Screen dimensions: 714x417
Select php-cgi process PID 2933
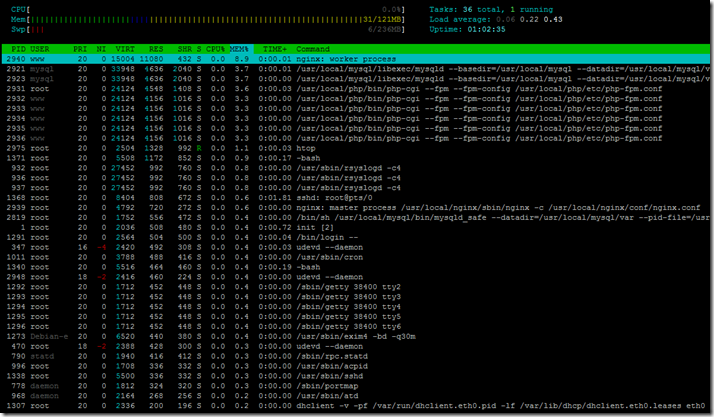pos(356,108)
